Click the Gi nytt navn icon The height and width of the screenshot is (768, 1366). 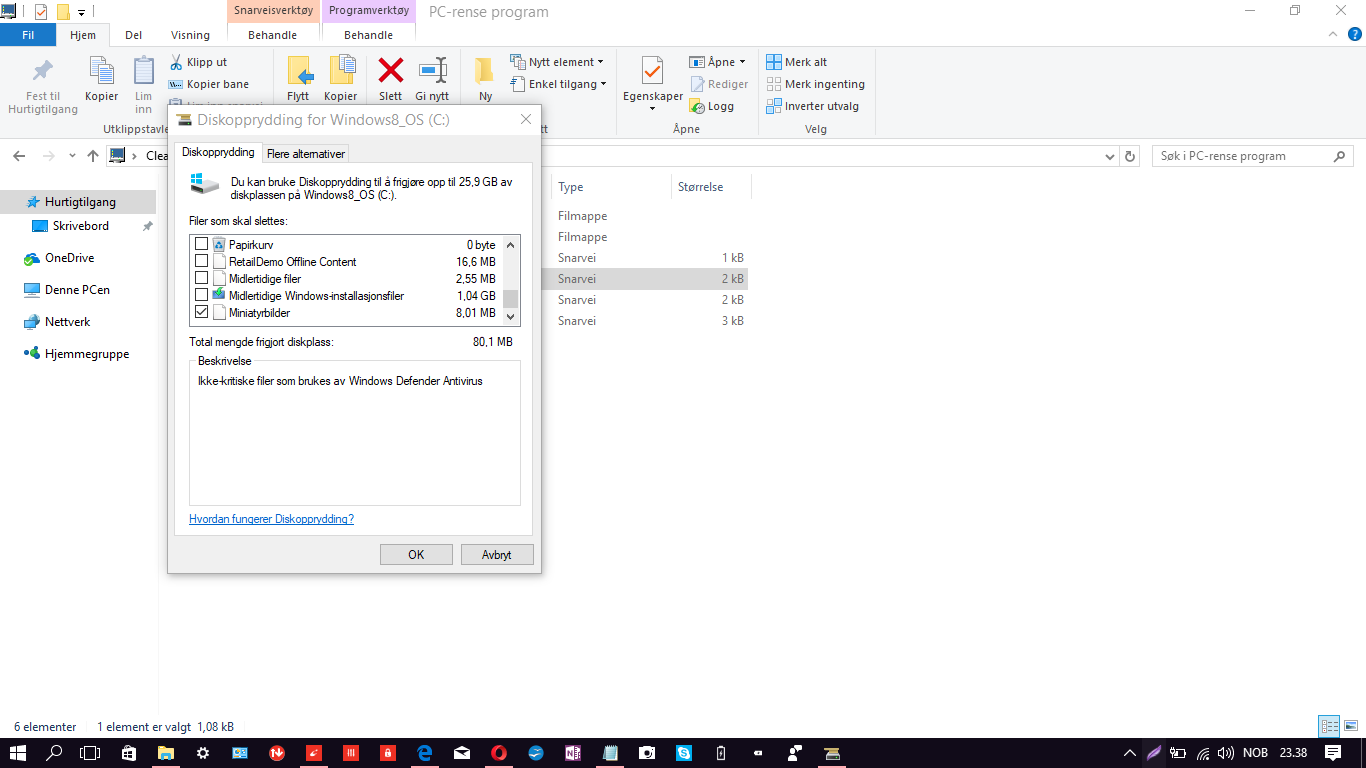pyautogui.click(x=432, y=70)
